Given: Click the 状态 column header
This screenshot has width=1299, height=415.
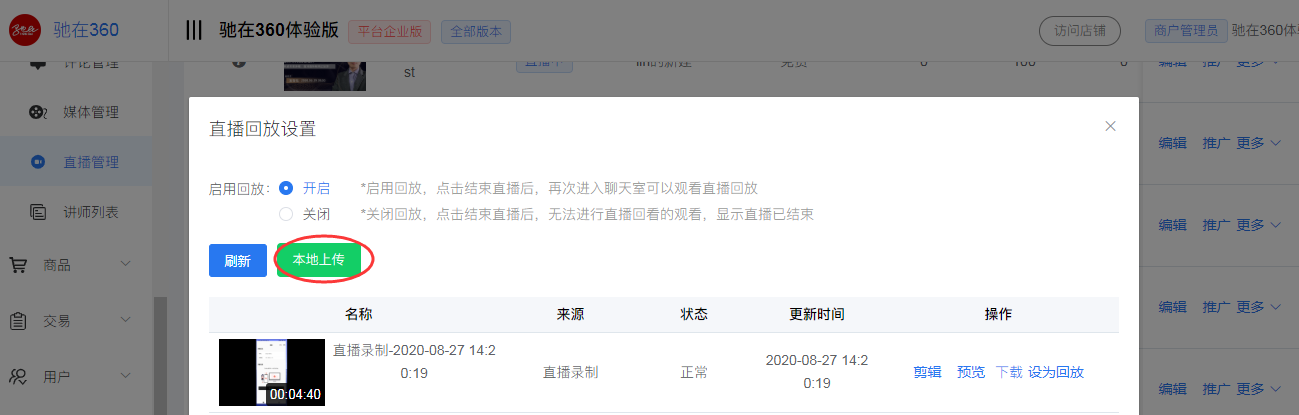Looking at the screenshot, I should [x=694, y=314].
